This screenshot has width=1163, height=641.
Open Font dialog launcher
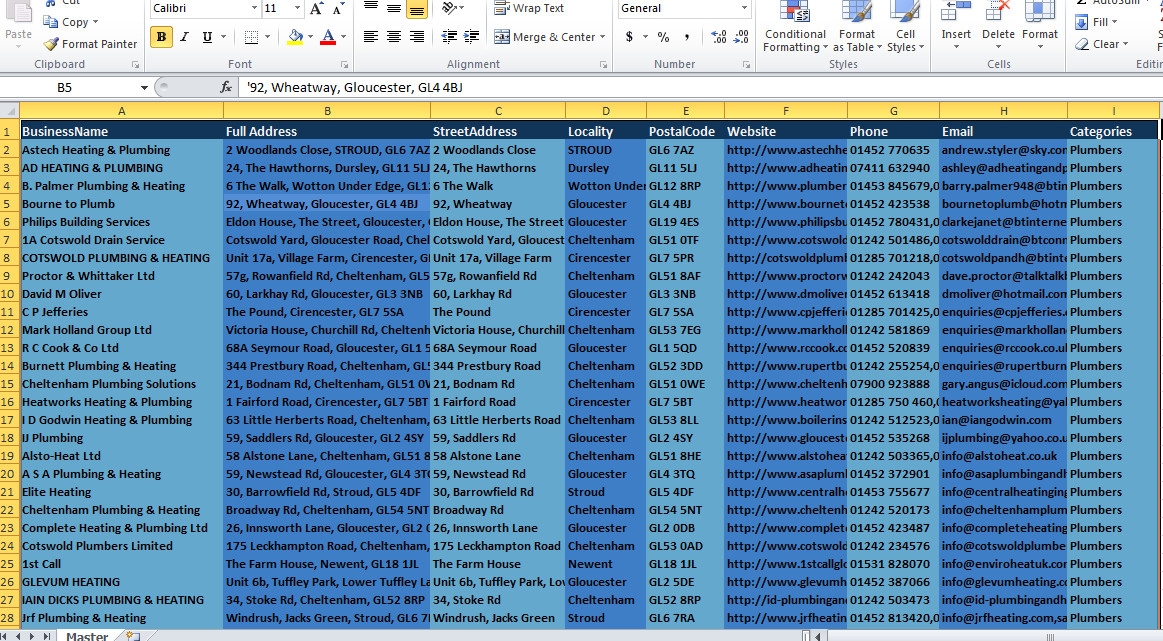[x=344, y=65]
